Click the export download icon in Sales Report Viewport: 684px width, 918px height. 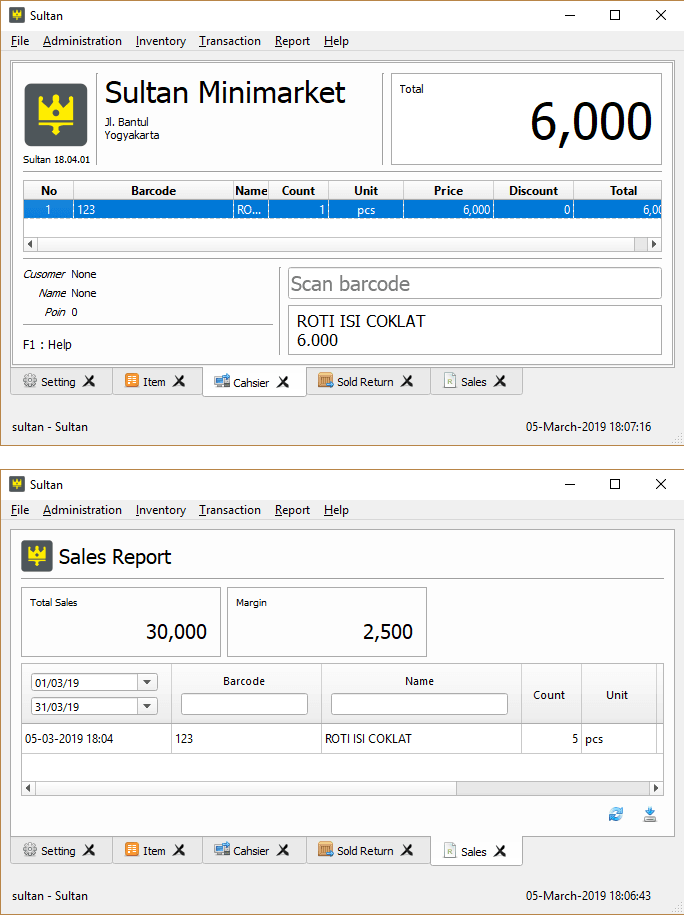pyautogui.click(x=650, y=815)
